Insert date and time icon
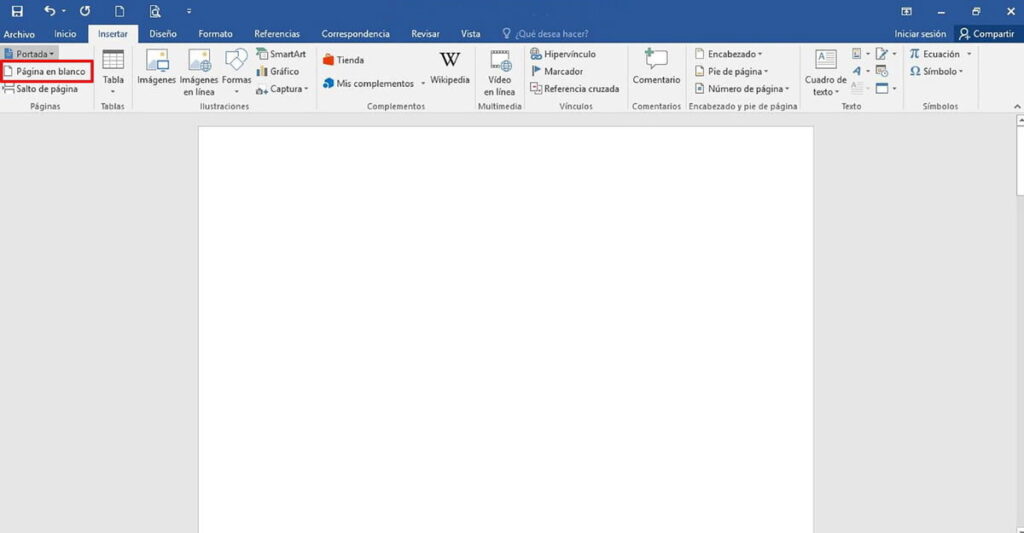Screen dimensions: 1024x533 882,71
